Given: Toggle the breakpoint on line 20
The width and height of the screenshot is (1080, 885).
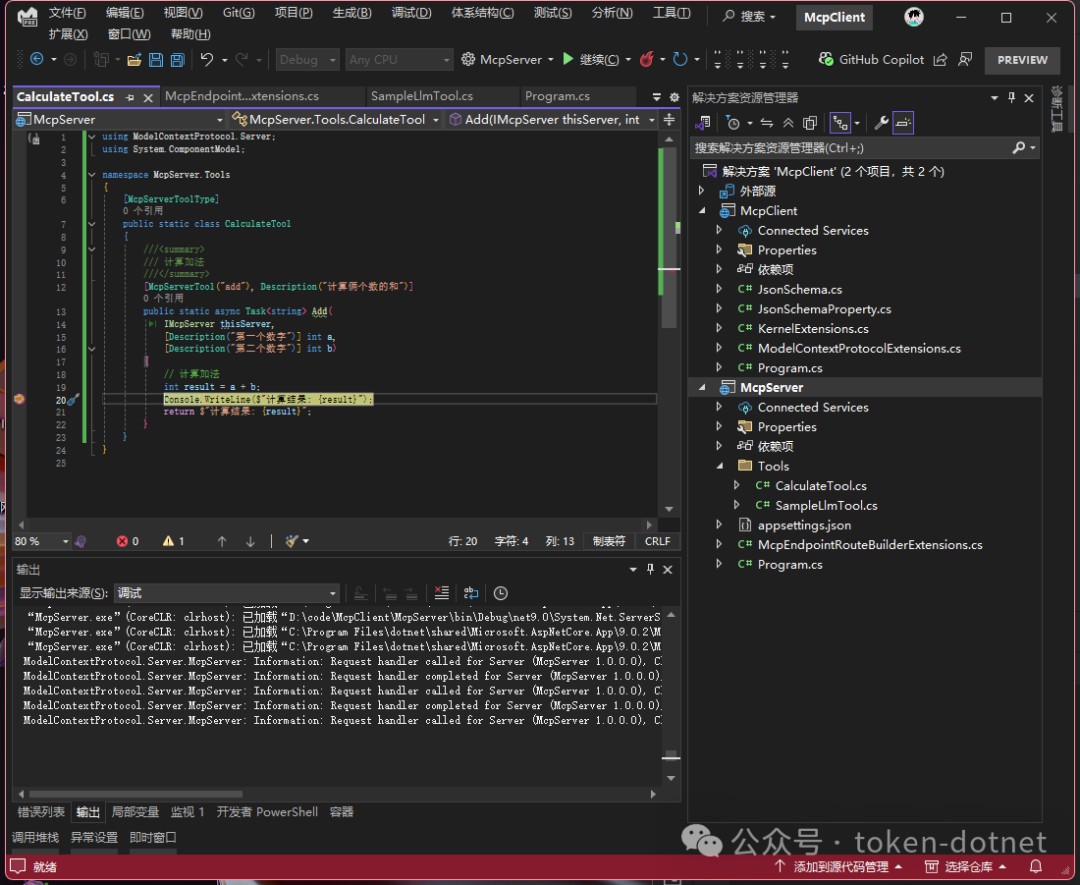Looking at the screenshot, I should click(19, 399).
